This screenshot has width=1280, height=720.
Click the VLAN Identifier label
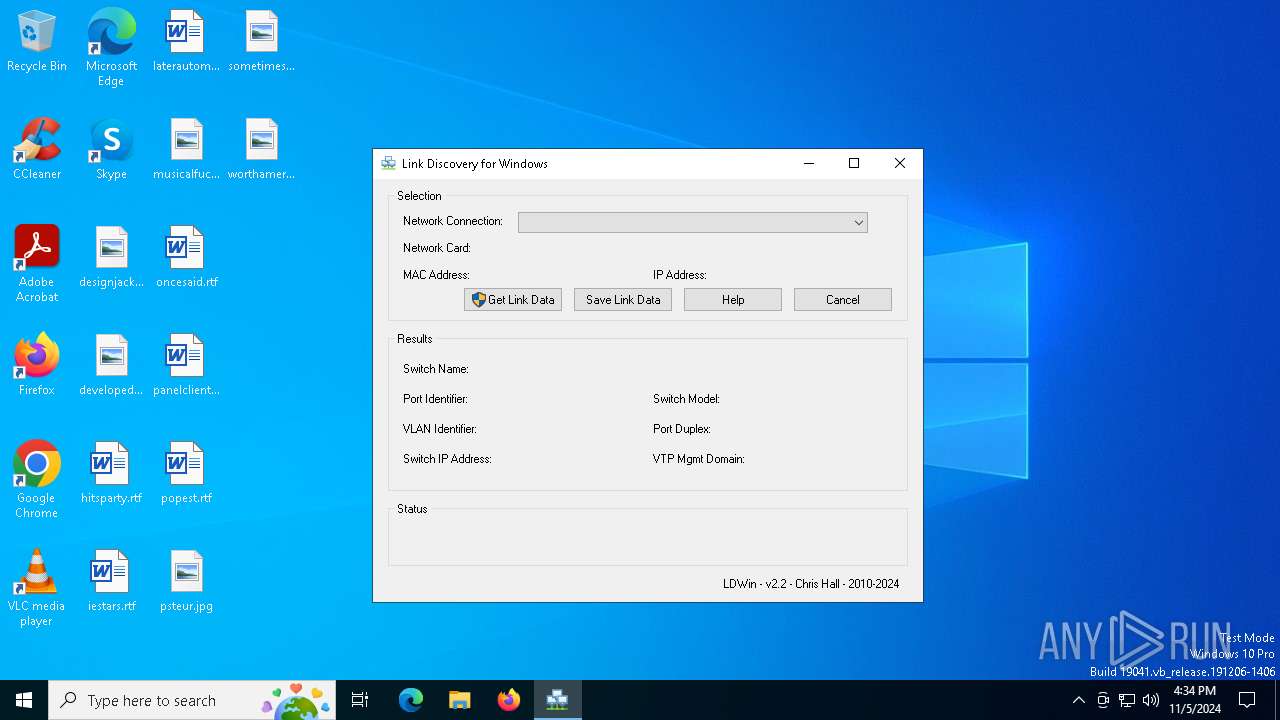tap(440, 429)
